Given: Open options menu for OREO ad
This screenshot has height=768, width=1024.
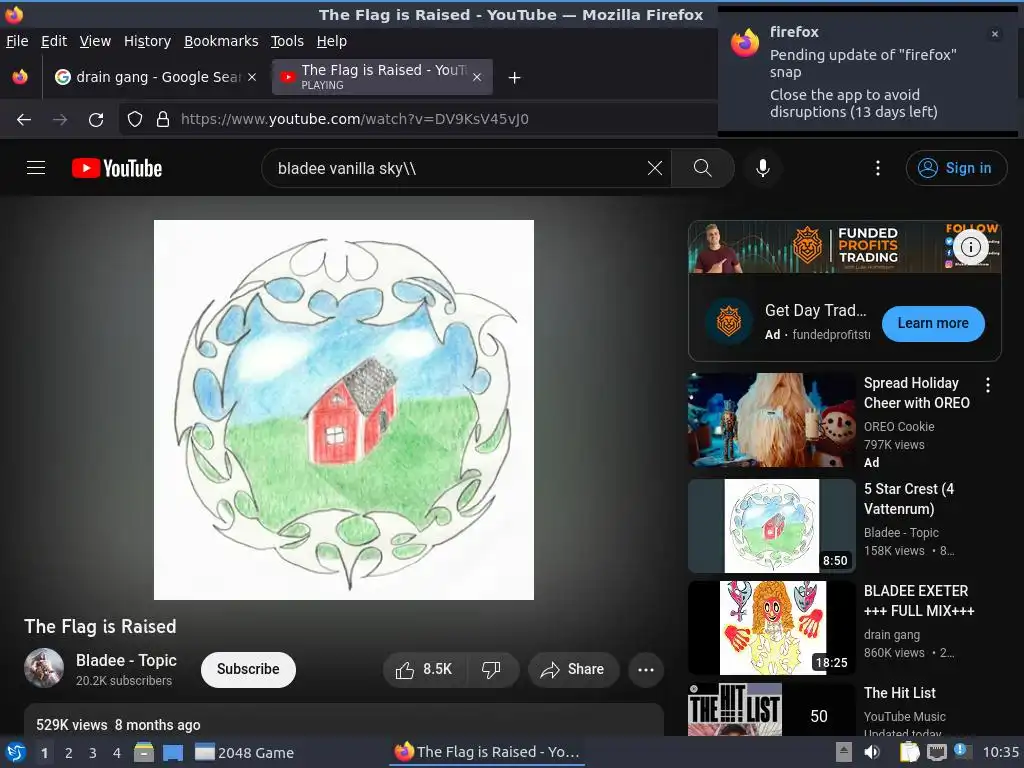Looking at the screenshot, I should point(987,385).
